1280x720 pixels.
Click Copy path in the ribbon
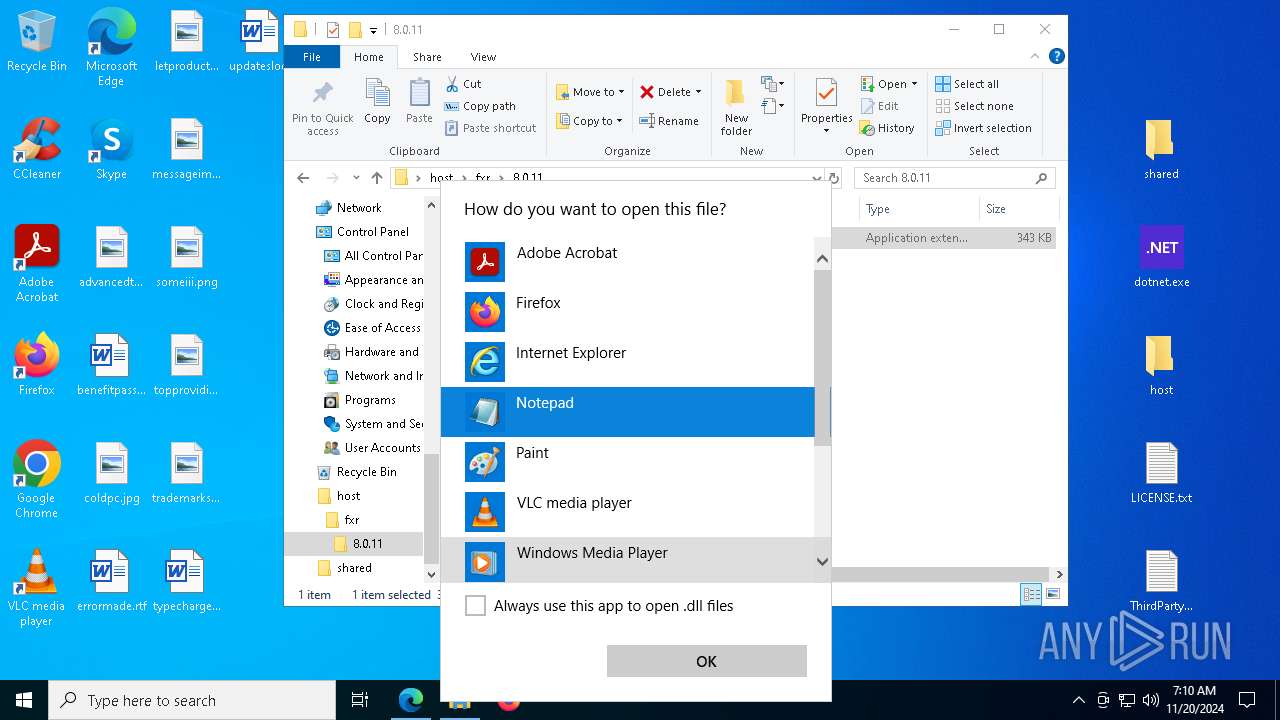coord(480,106)
